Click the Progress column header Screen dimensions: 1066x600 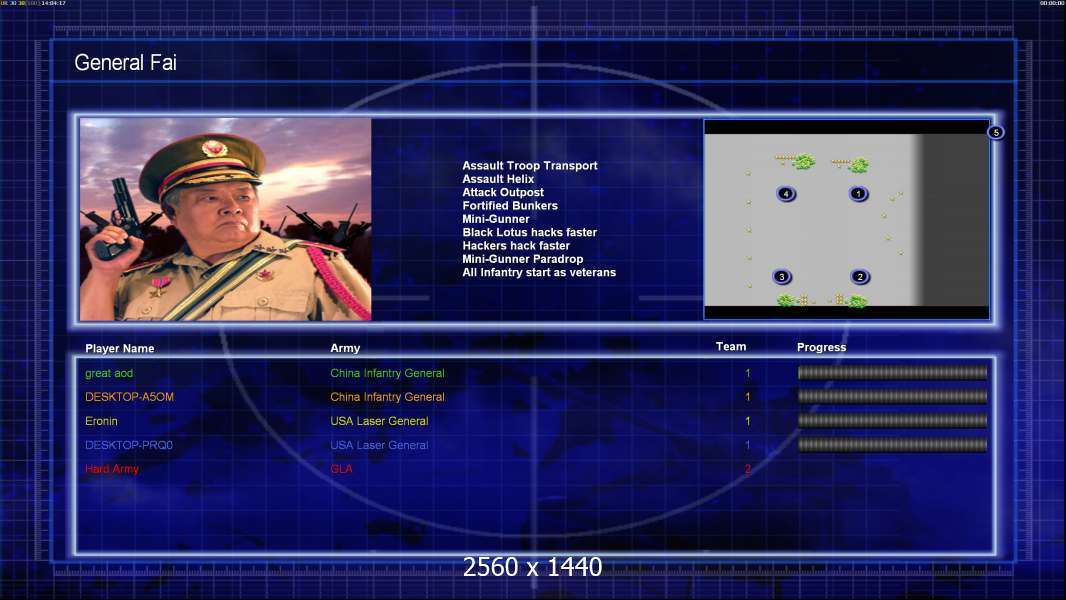[x=821, y=347]
